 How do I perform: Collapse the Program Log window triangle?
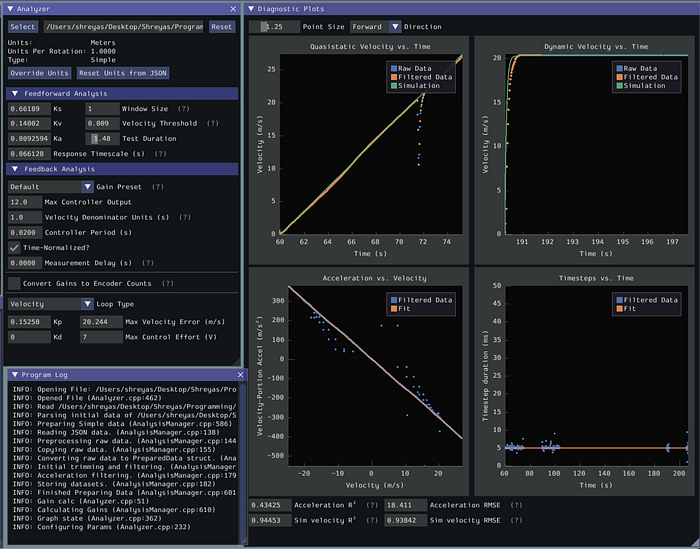15,374
